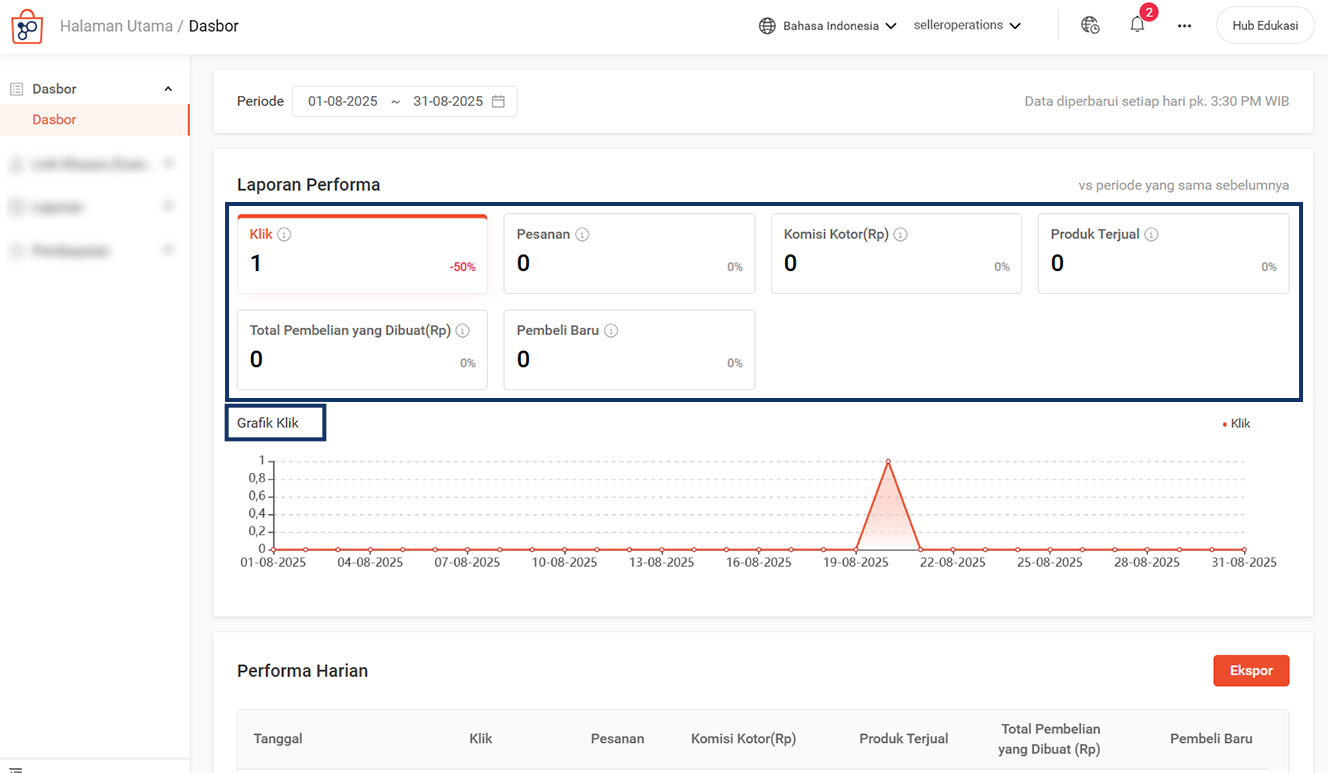
Task: Click the start date 01-08-2025 field
Action: click(x=343, y=101)
